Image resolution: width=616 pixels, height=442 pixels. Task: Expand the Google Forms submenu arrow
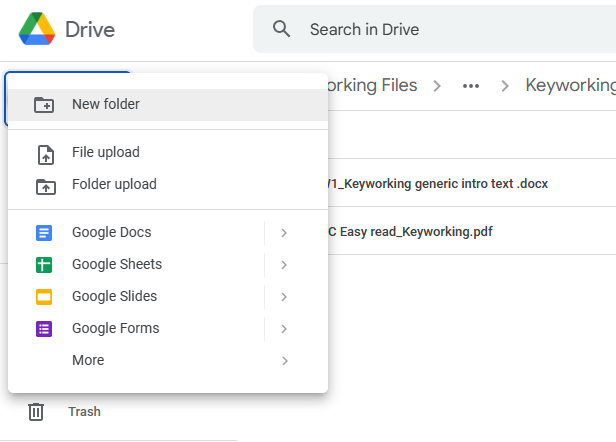(284, 329)
